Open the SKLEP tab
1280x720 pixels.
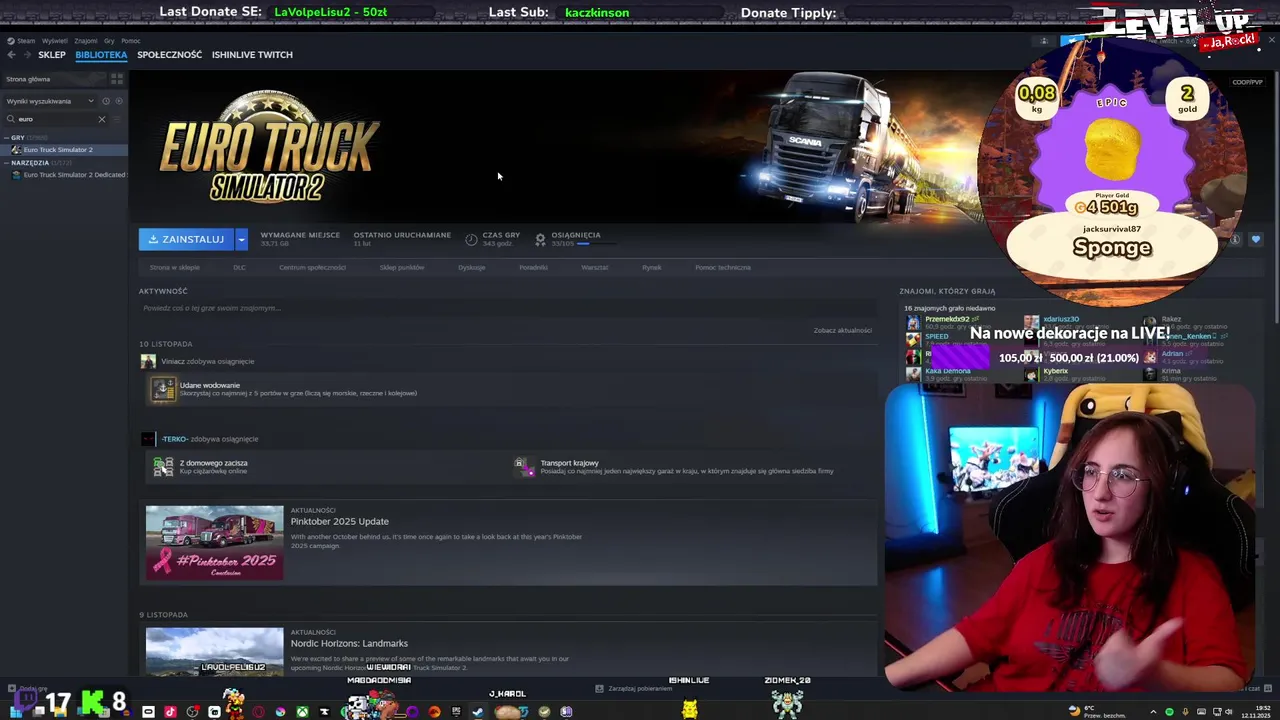coord(52,55)
